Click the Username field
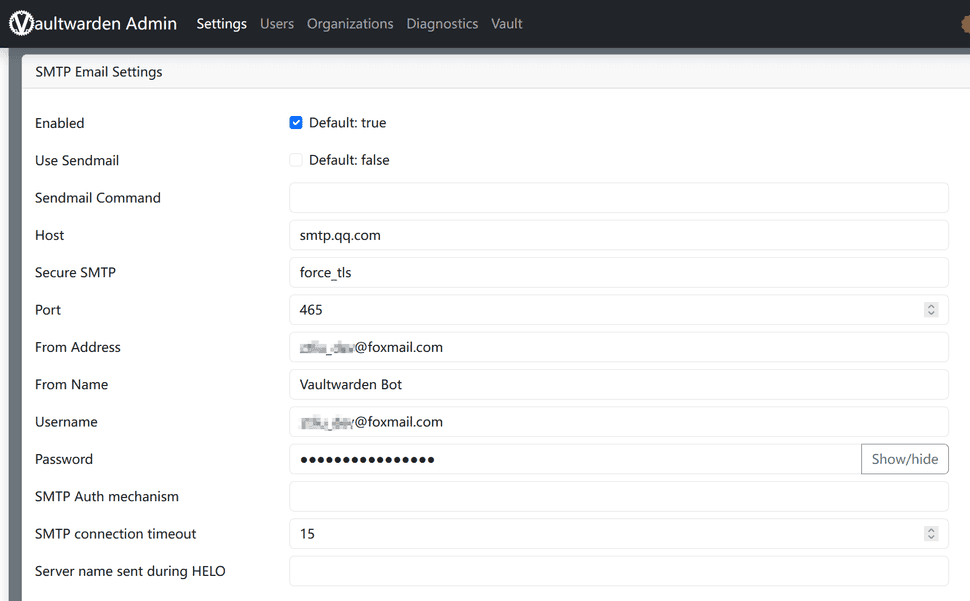970x601 pixels. tap(619, 422)
